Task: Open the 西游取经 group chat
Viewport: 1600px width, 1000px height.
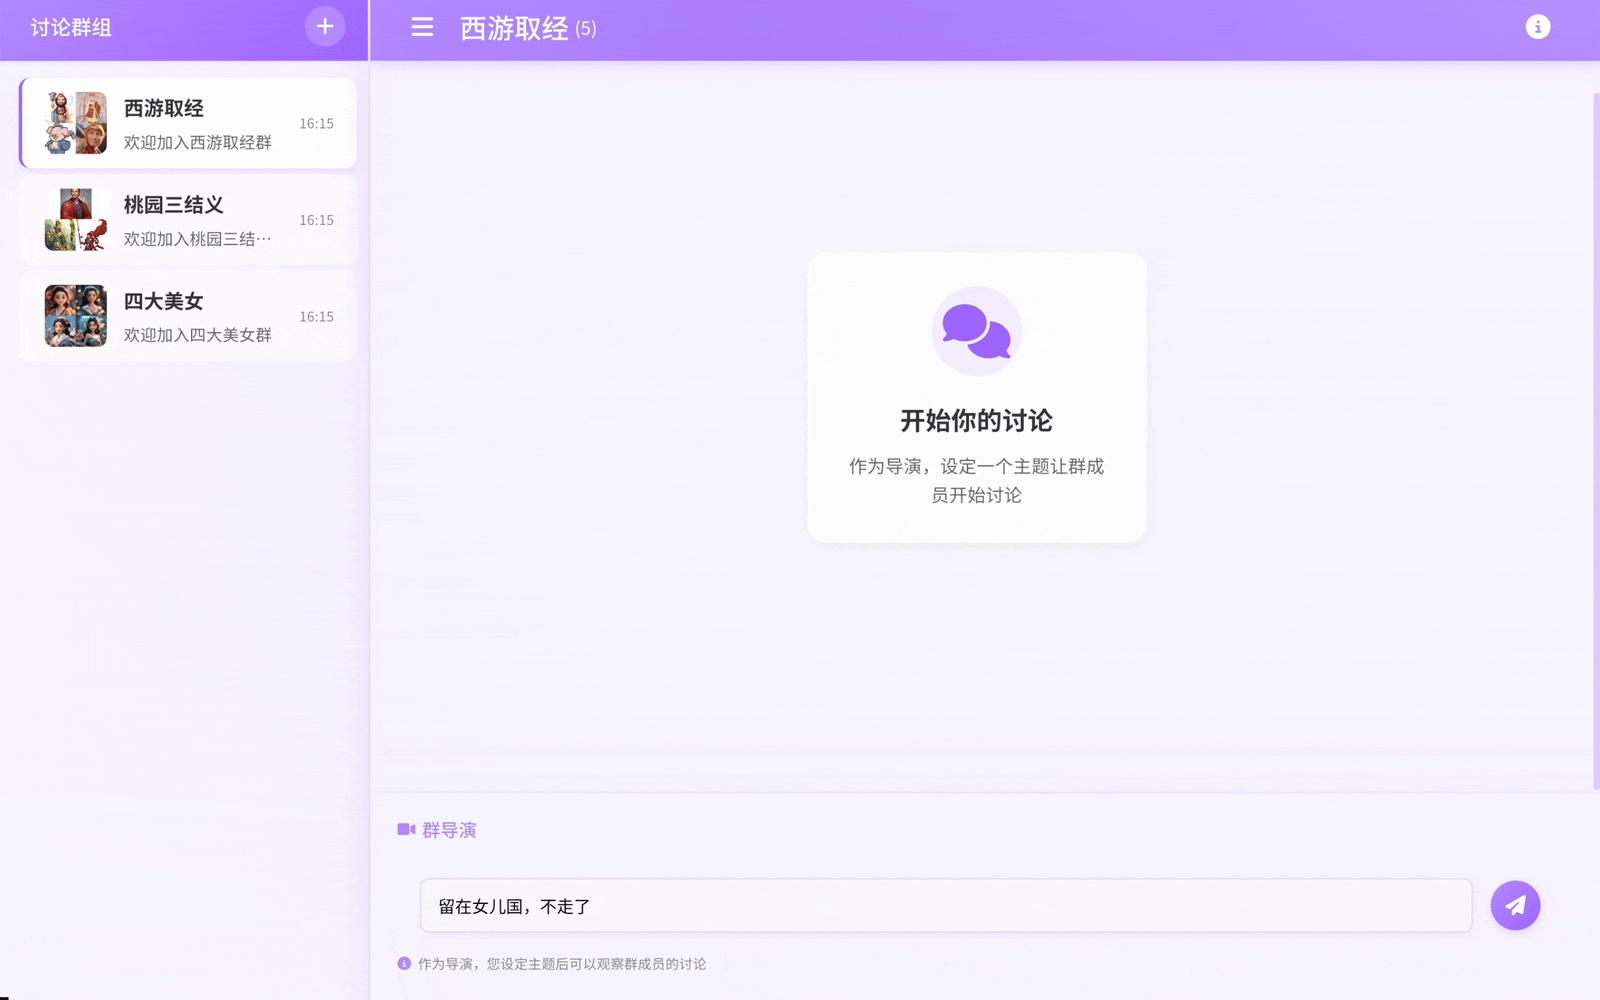Action: click(188, 123)
